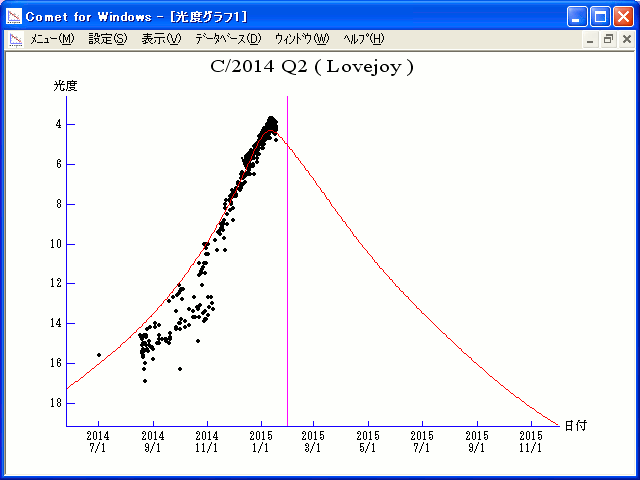Open the 設定(S) settings menu
Image resolution: width=640 pixels, height=480 pixels.
pyautogui.click(x=108, y=39)
